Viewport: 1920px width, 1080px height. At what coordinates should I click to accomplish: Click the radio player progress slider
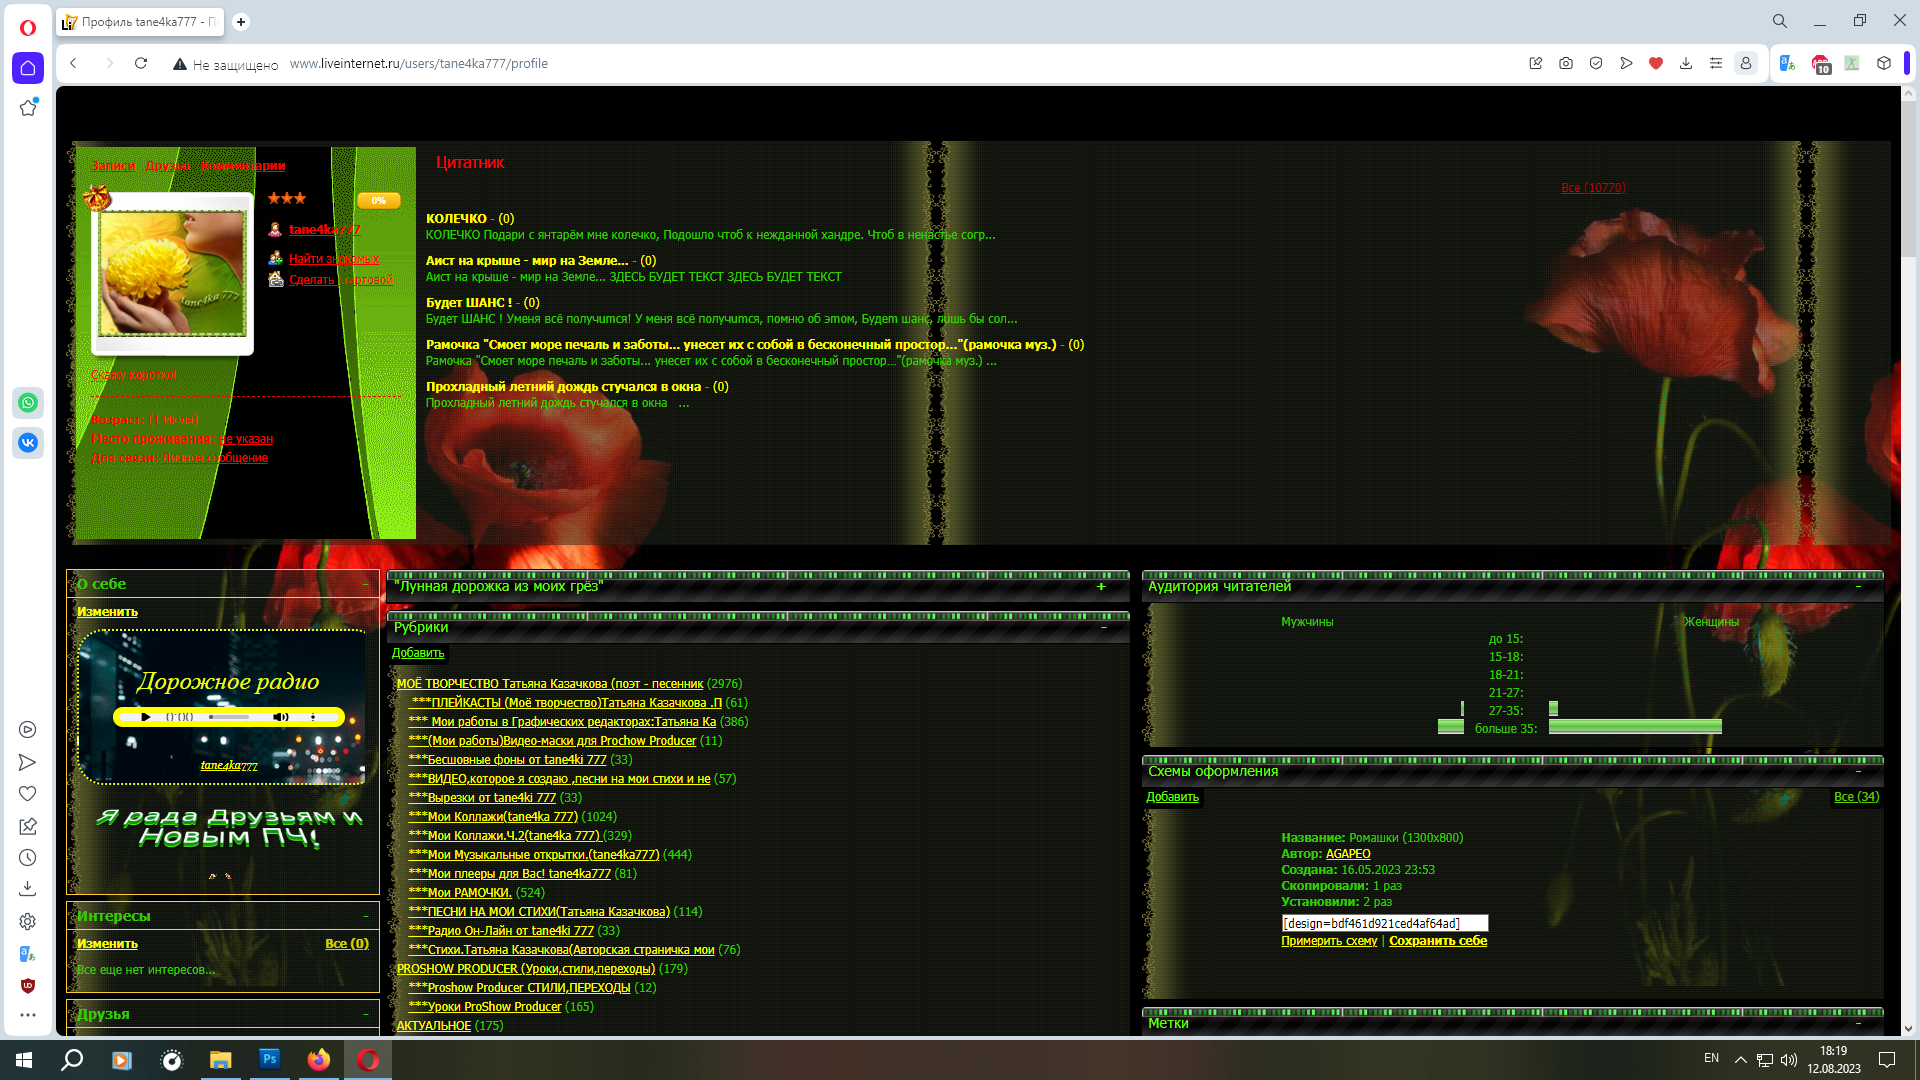230,717
